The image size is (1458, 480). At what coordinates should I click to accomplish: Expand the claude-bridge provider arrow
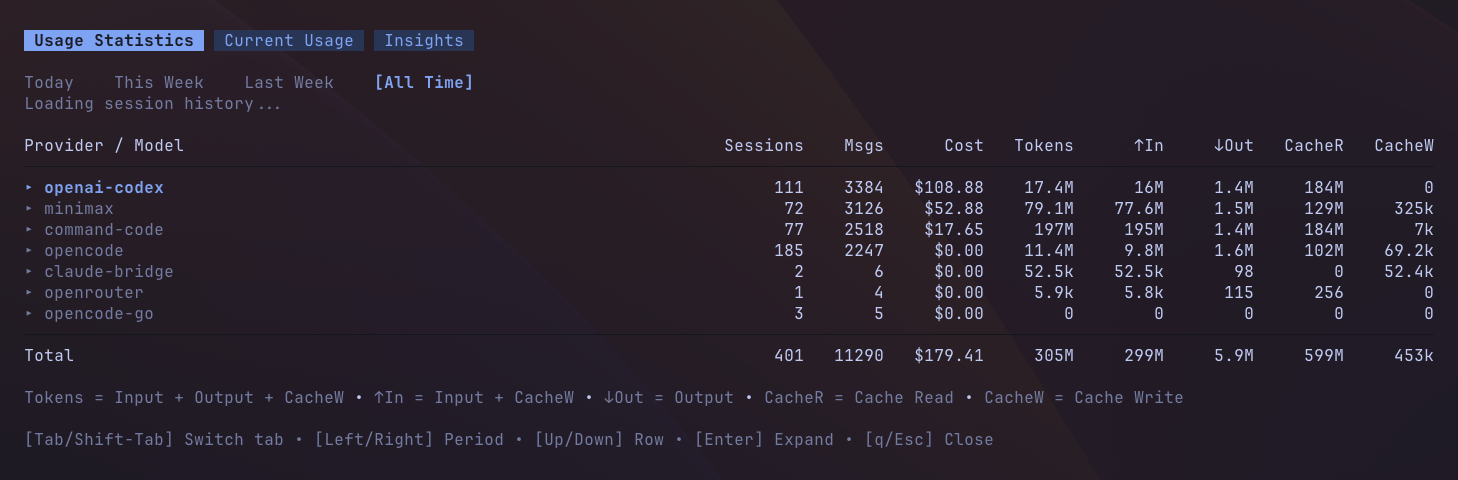pyautogui.click(x=29, y=272)
